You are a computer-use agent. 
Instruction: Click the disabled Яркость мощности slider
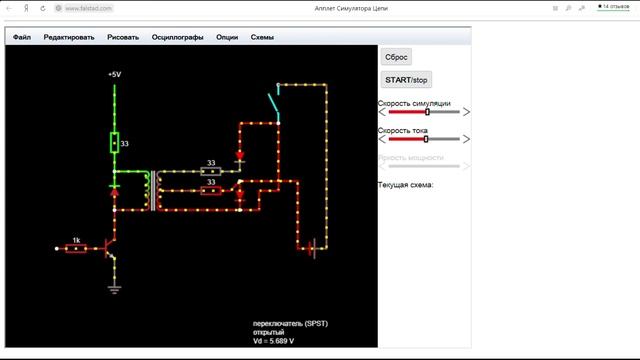[x=424, y=166]
